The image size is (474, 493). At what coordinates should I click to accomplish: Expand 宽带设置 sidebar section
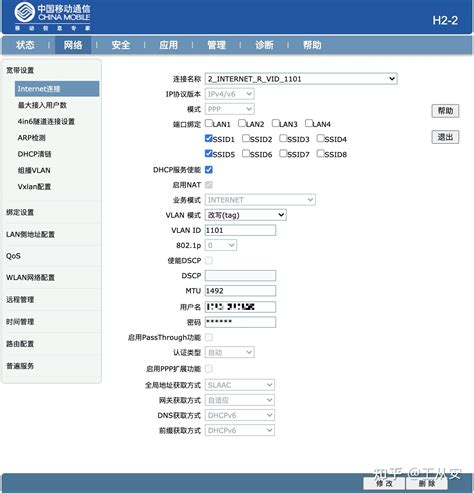tap(20, 70)
